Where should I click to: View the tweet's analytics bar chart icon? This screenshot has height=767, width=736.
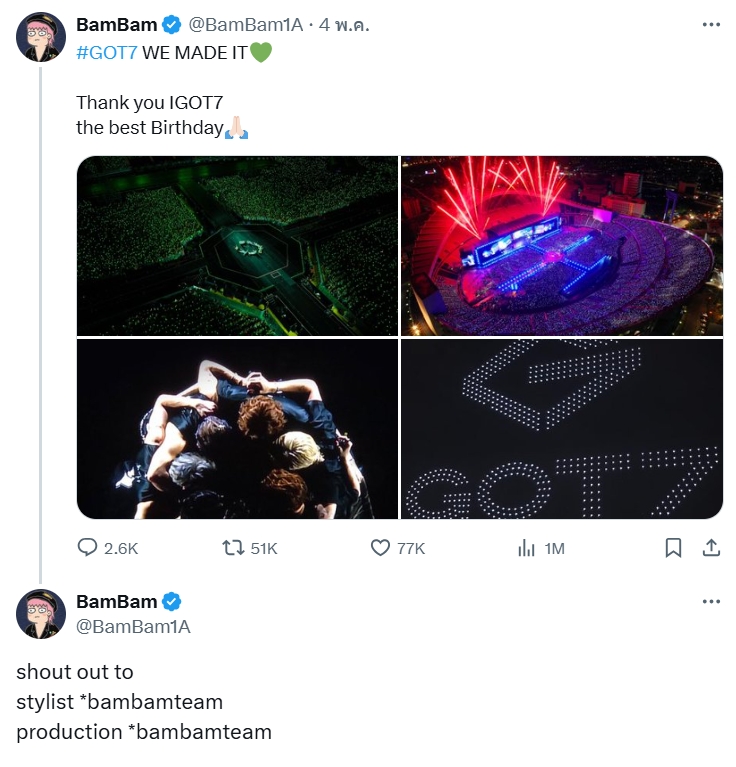(526, 548)
